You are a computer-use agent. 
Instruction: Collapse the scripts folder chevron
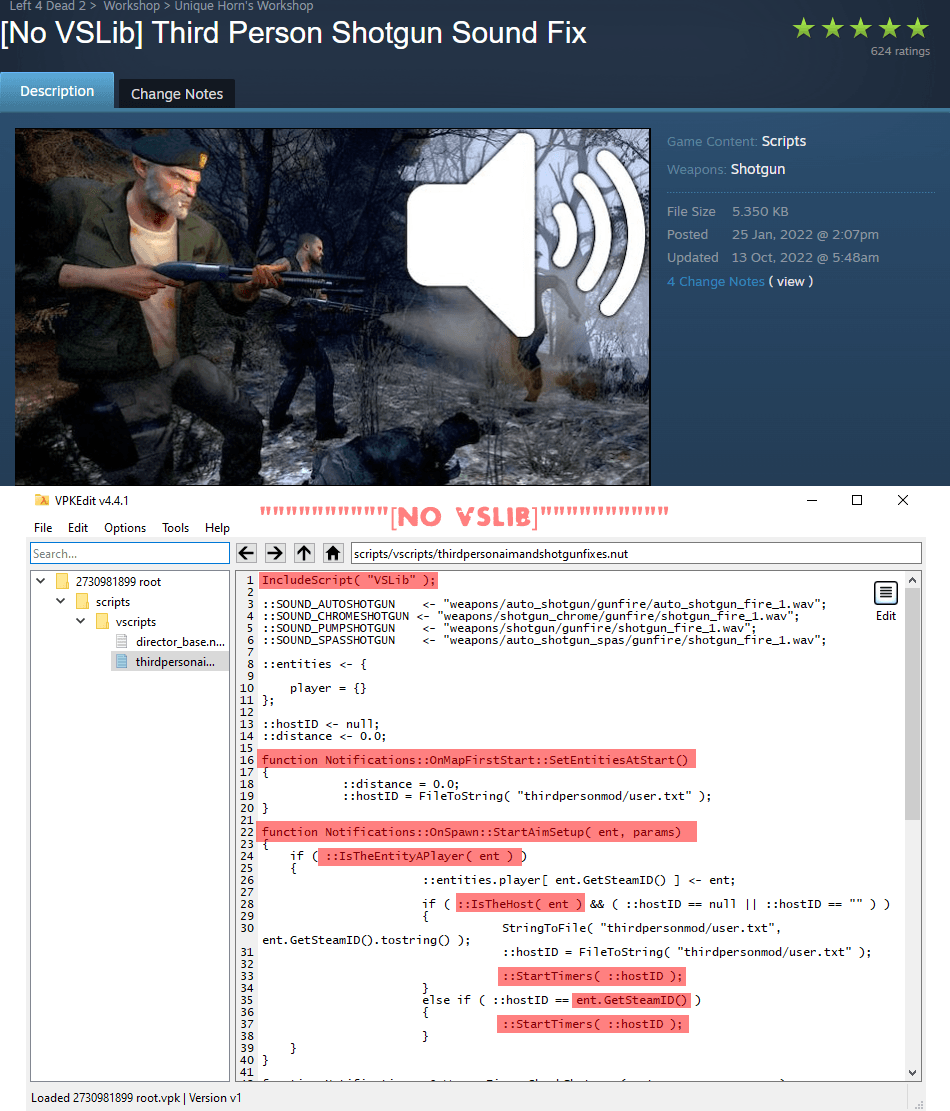pyautogui.click(x=61, y=601)
